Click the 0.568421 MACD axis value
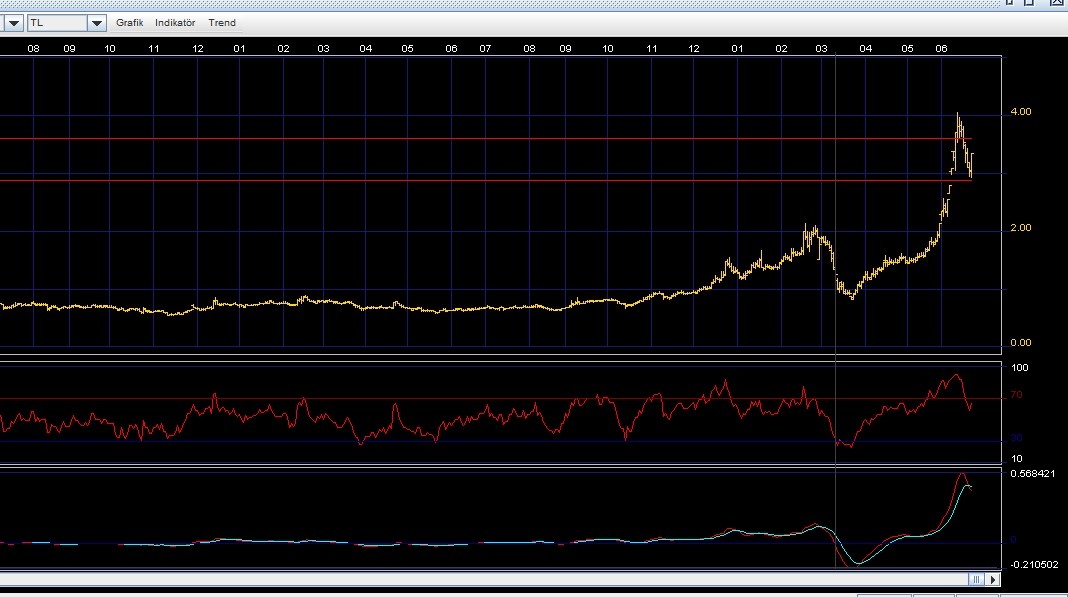Image resolution: width=1068 pixels, height=597 pixels. 1033,474
